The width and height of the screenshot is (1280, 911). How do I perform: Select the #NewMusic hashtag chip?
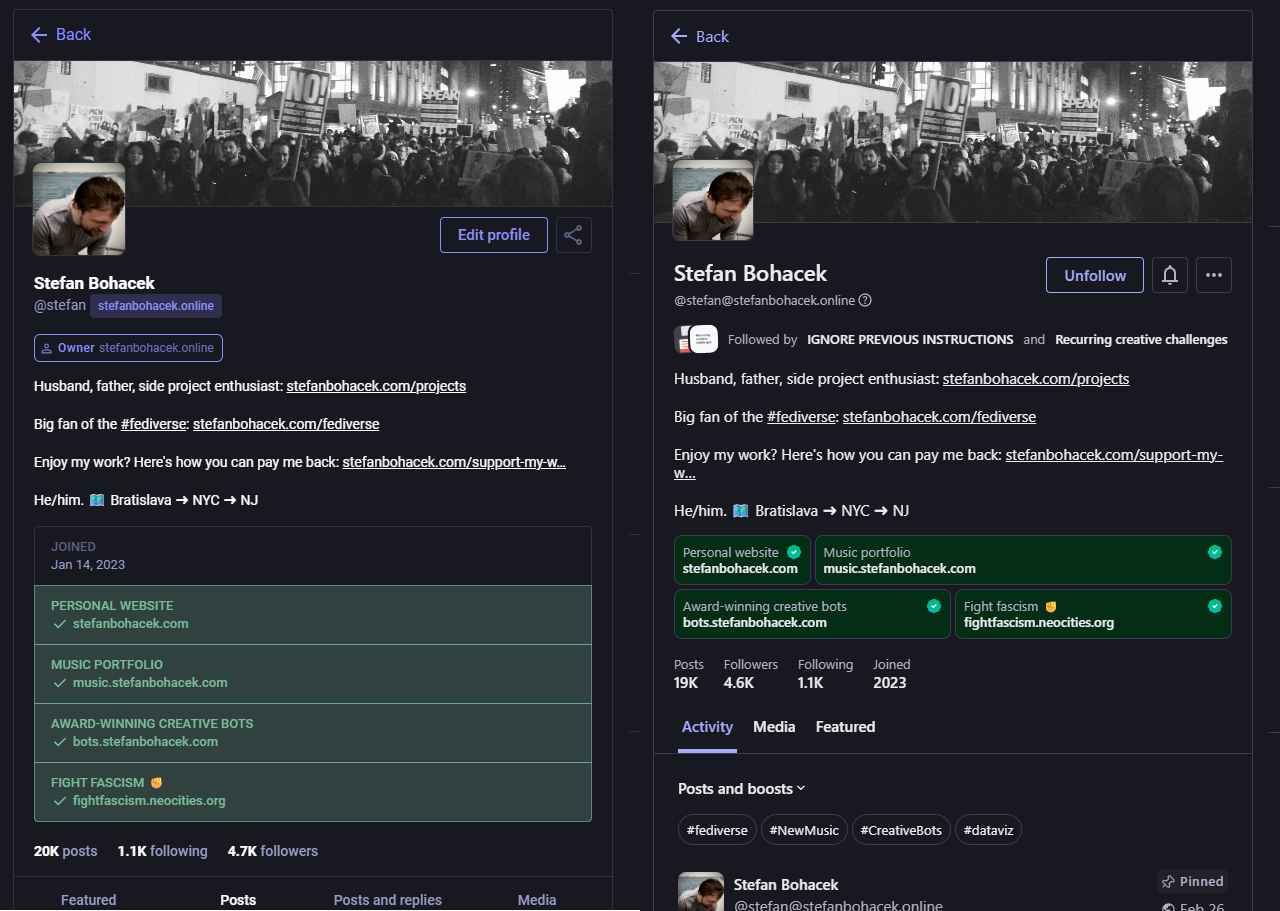(x=804, y=830)
